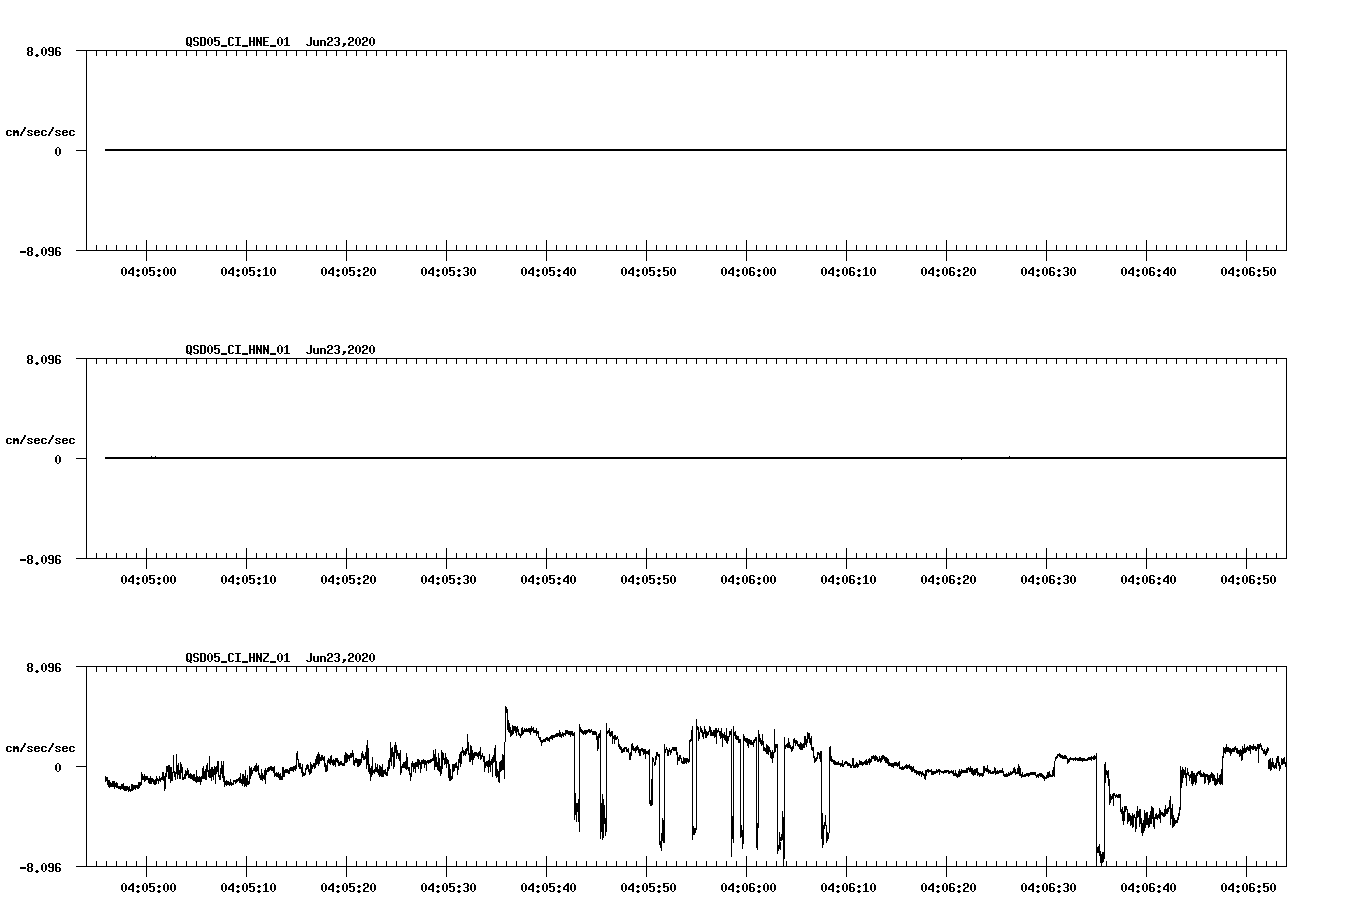This screenshot has width=1358, height=924.
Task: Click the cm/sec/sec unit label on HNN plot
Action: coord(40,440)
